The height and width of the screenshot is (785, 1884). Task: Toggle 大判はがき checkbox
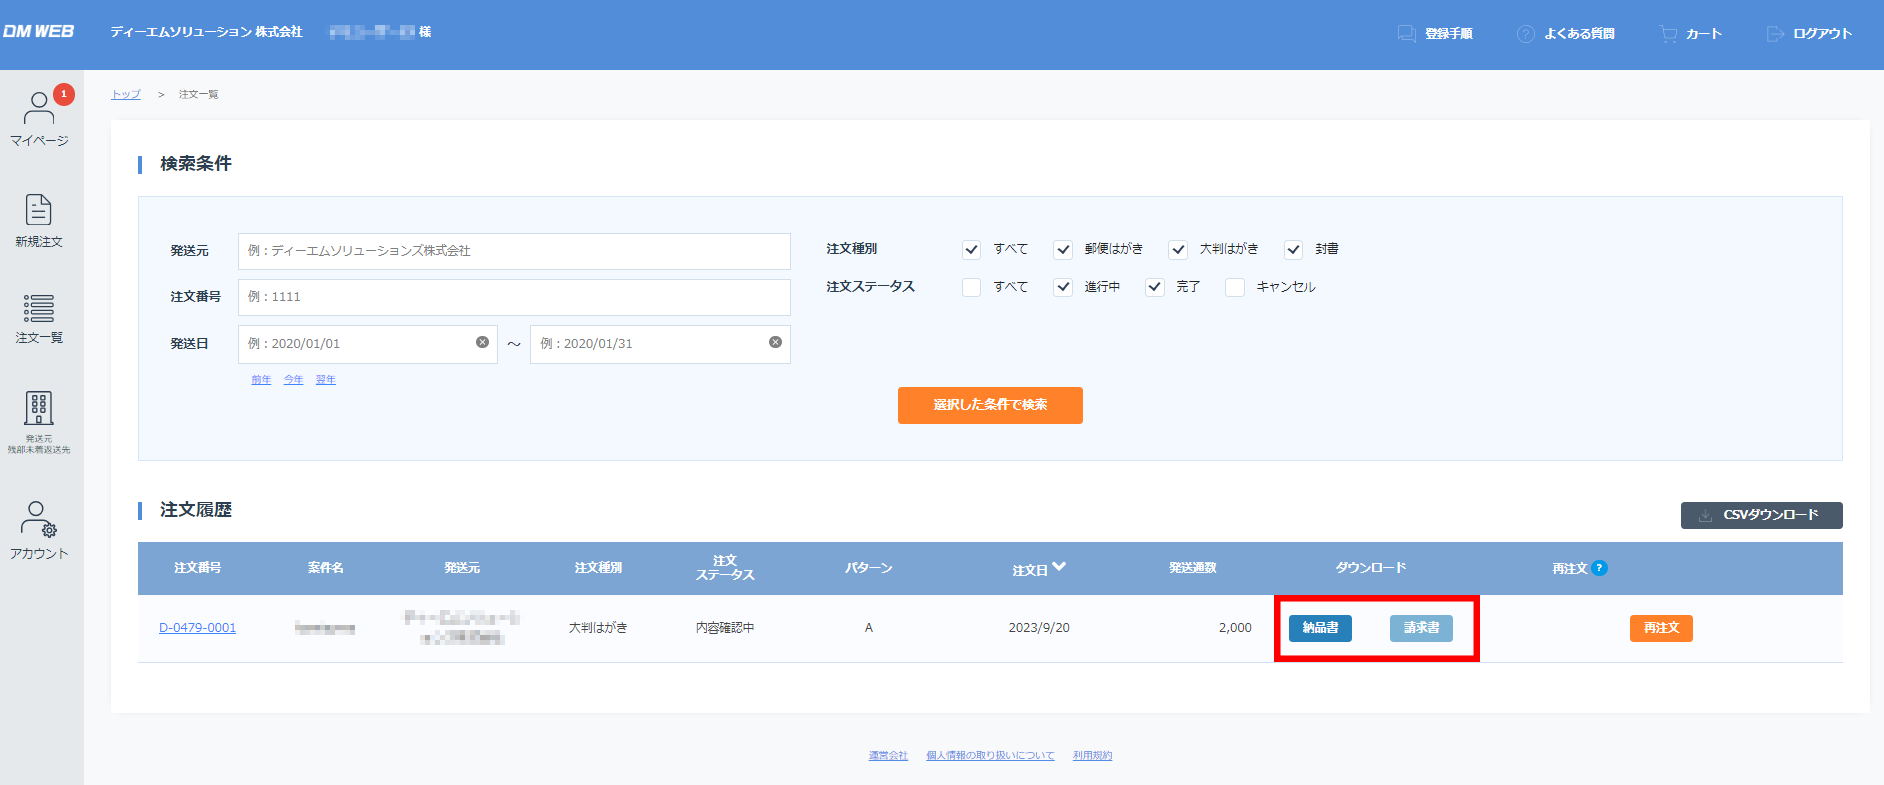tap(1178, 249)
